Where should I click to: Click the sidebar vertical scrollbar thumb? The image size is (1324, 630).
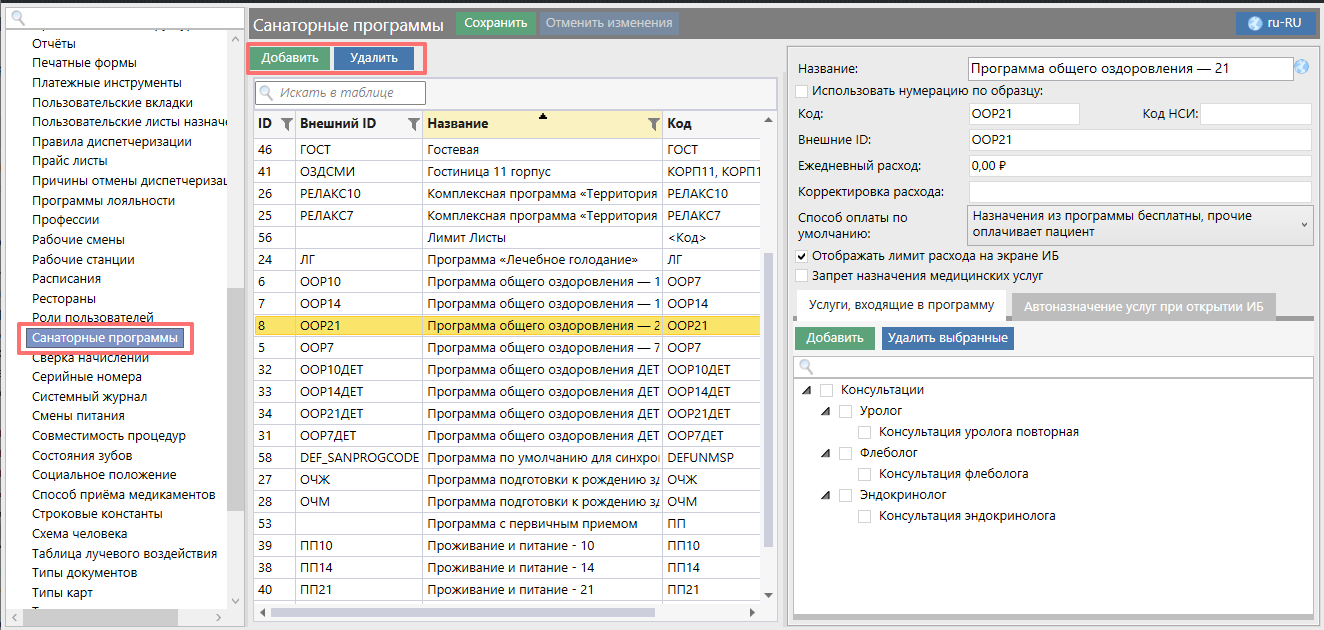pos(235,400)
